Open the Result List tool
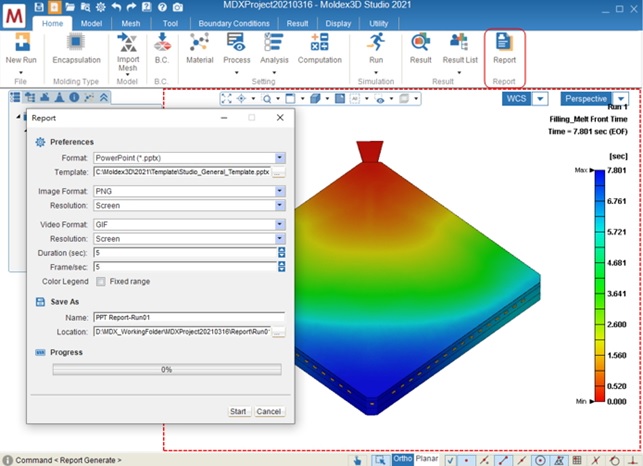 click(x=459, y=45)
